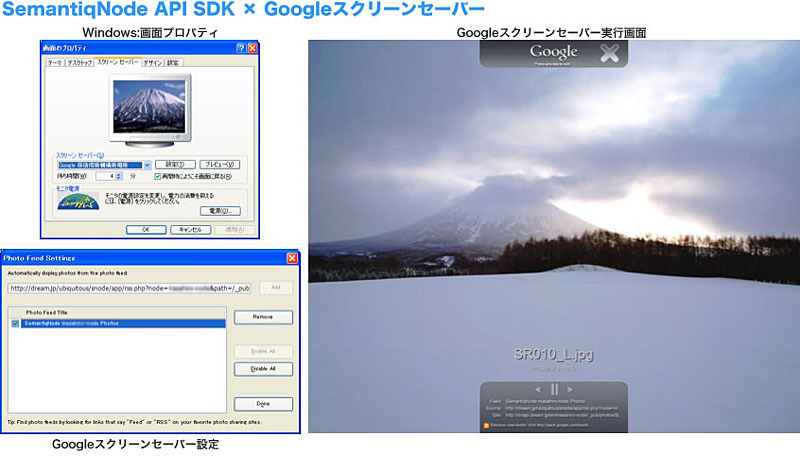
Task: Go to previous photo in screensaver
Action: [x=538, y=390]
